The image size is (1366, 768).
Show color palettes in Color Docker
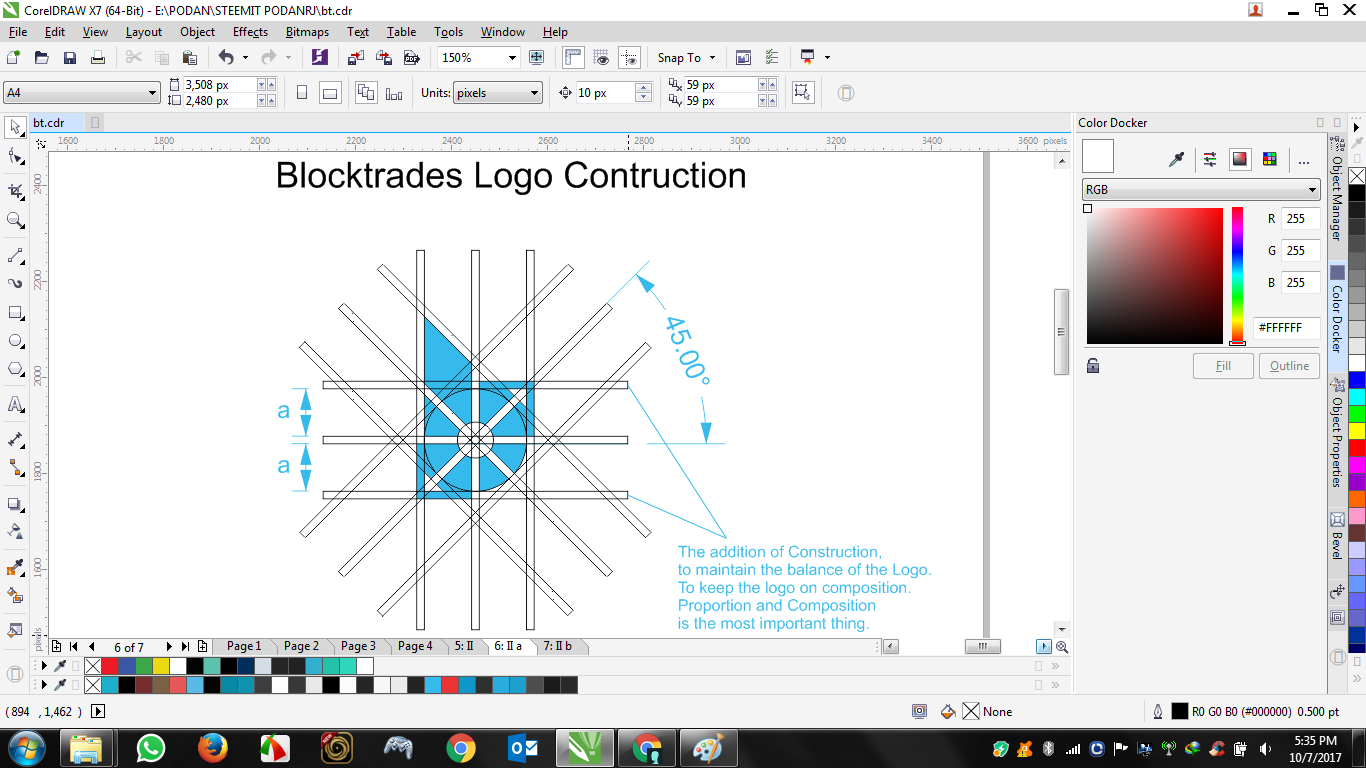pos(1270,159)
